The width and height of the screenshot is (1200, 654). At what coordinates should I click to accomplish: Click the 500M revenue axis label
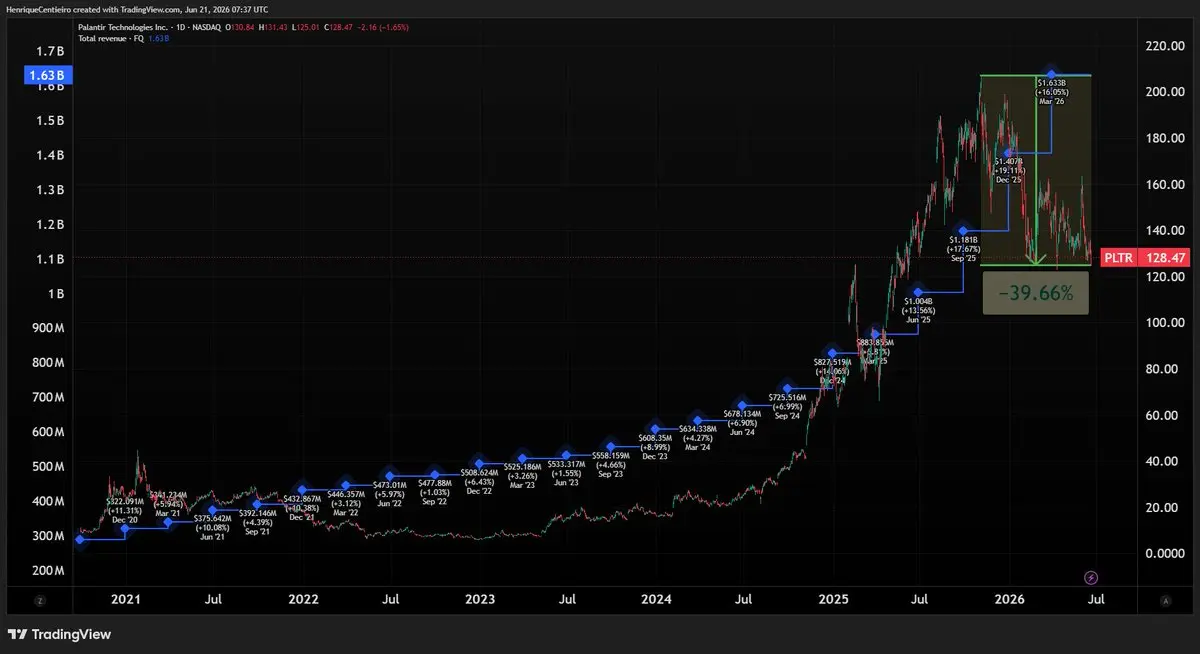coord(47,466)
